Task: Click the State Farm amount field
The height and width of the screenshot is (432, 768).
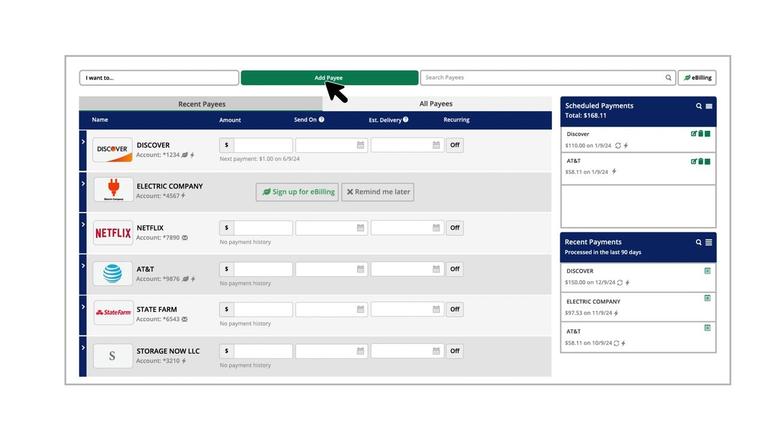Action: (263, 309)
